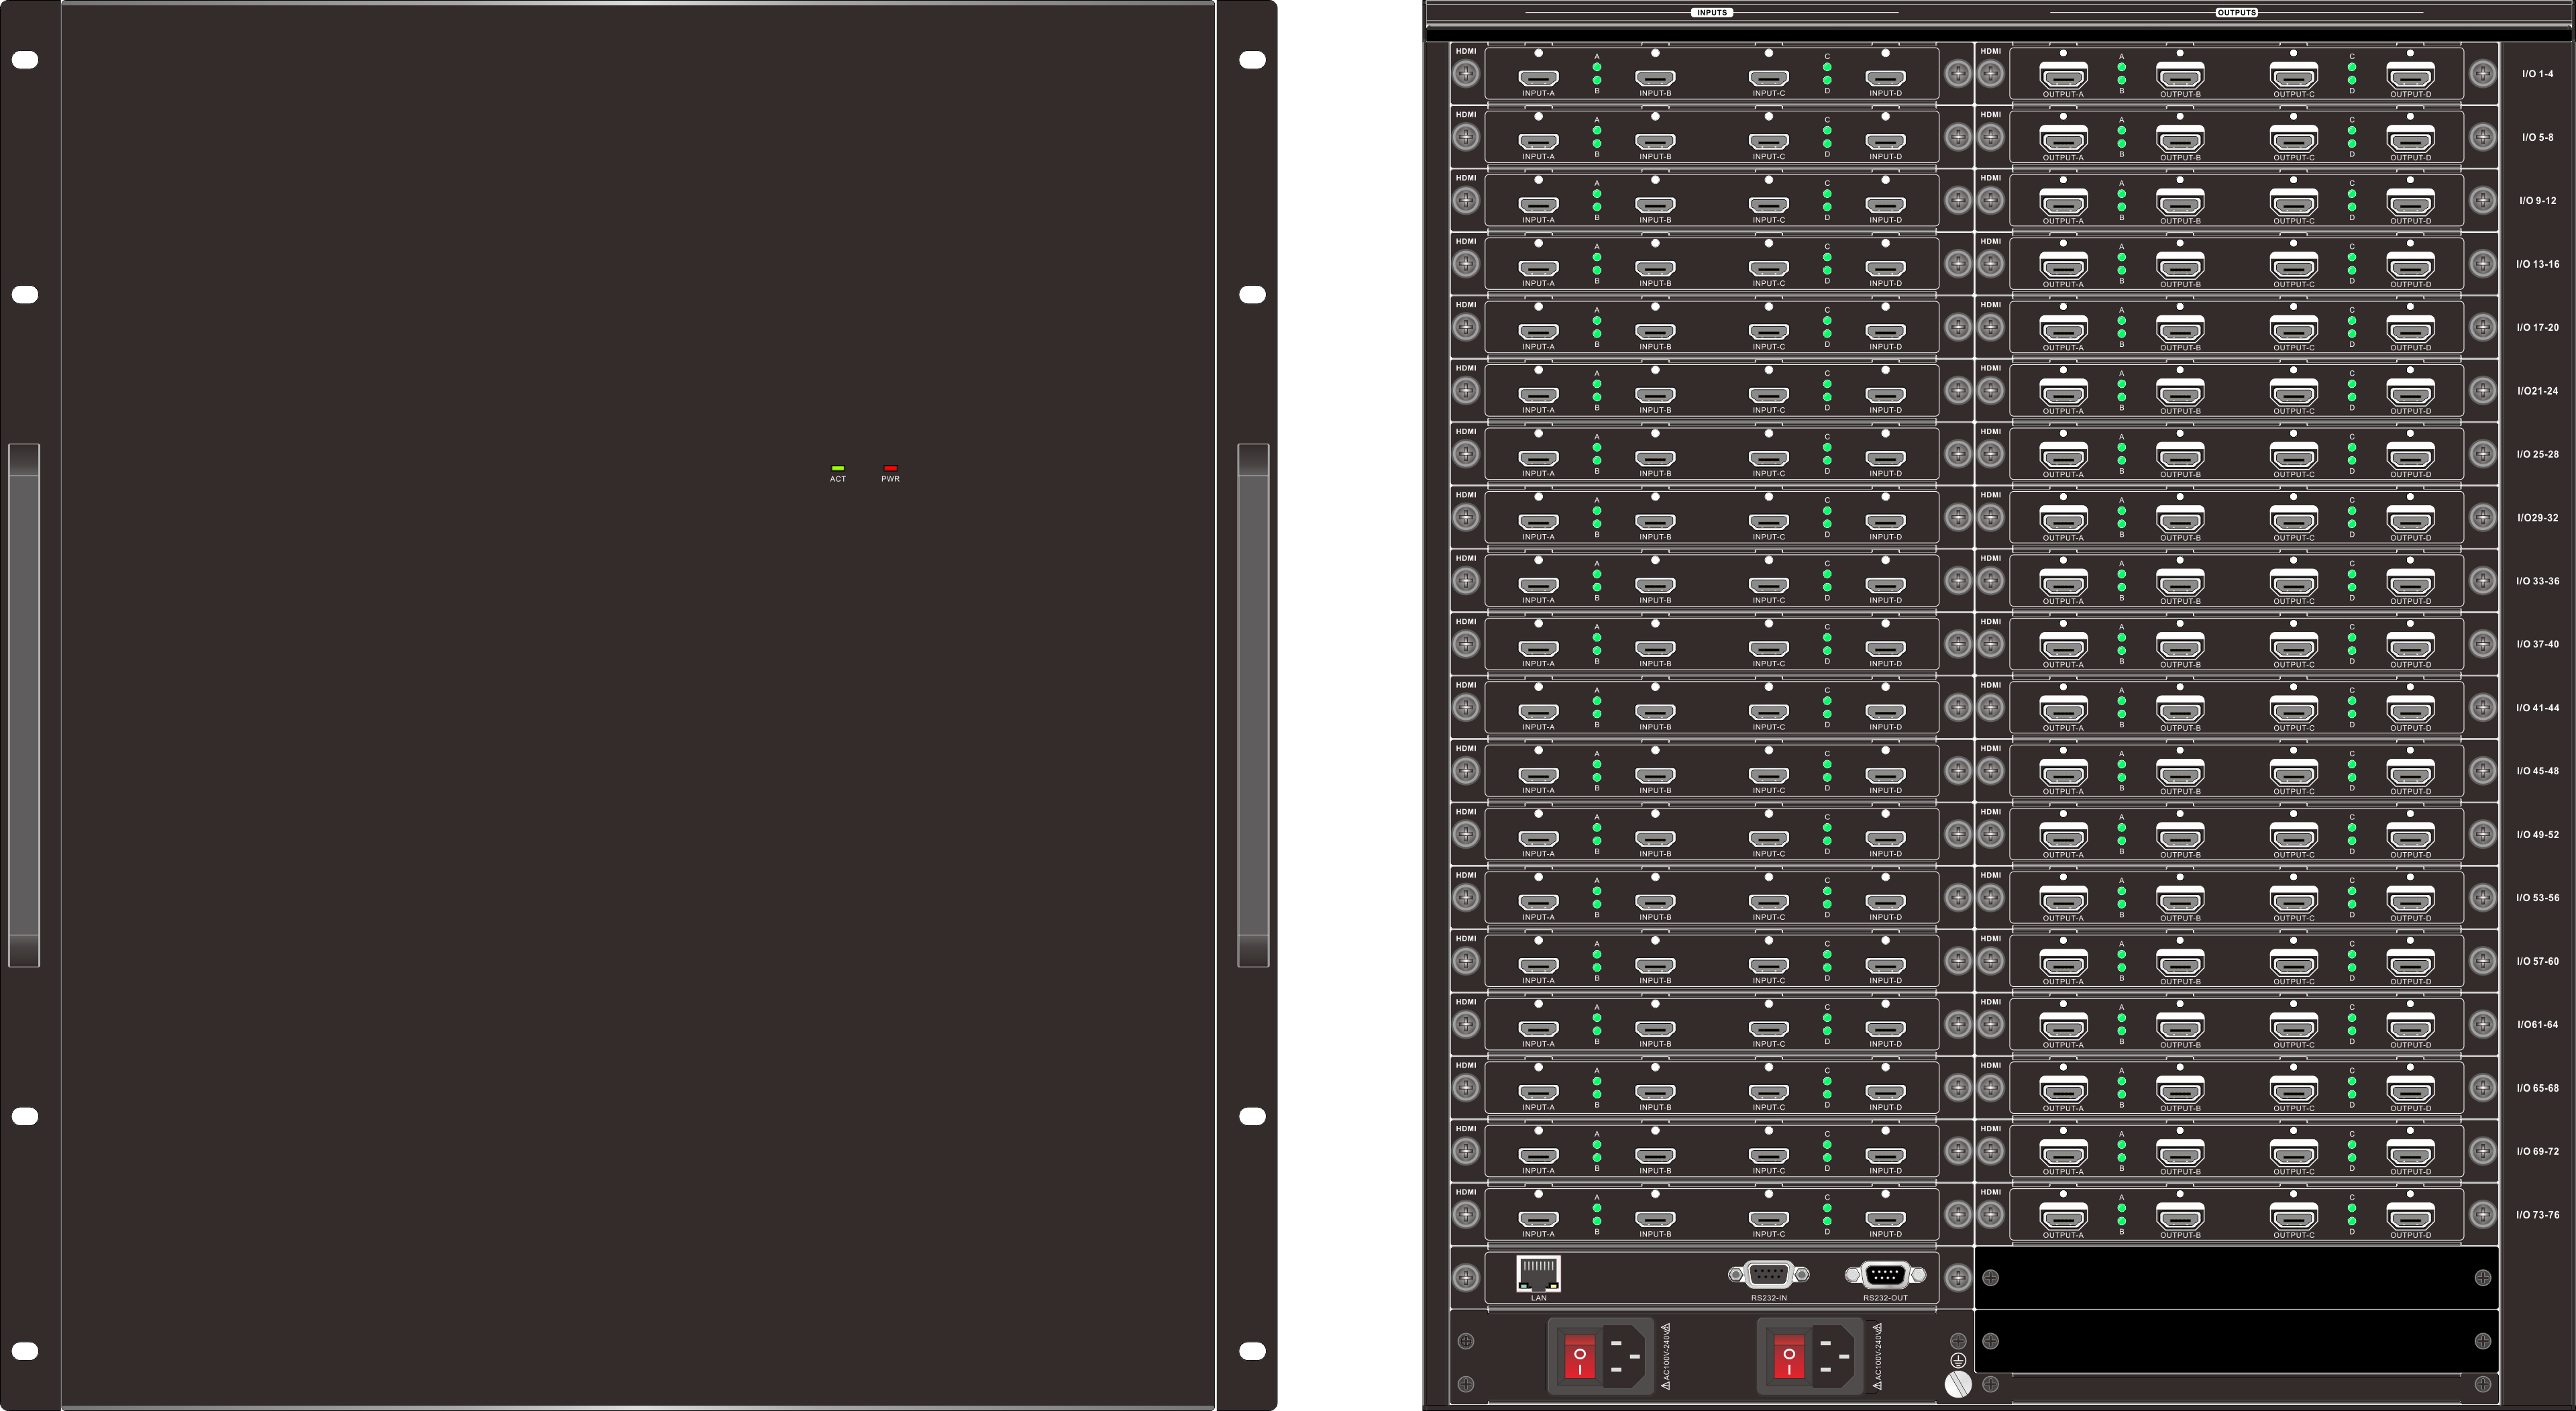Click the red PWR indicator light
Image resolution: width=2576 pixels, height=1411 pixels.
890,468
